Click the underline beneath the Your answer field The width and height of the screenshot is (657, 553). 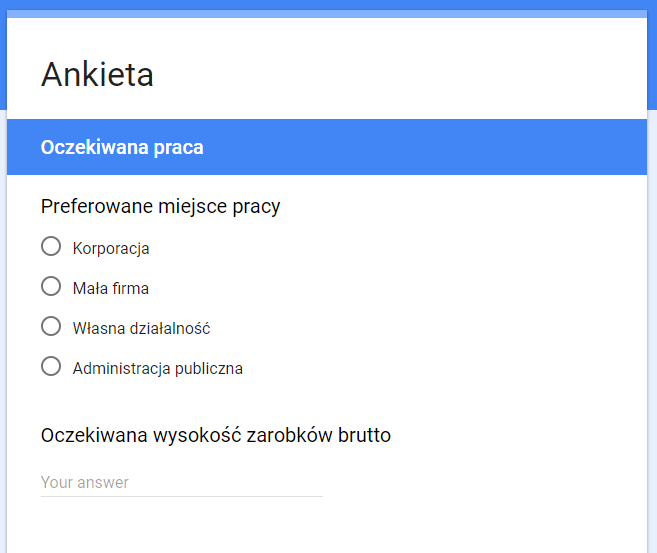tap(181, 496)
